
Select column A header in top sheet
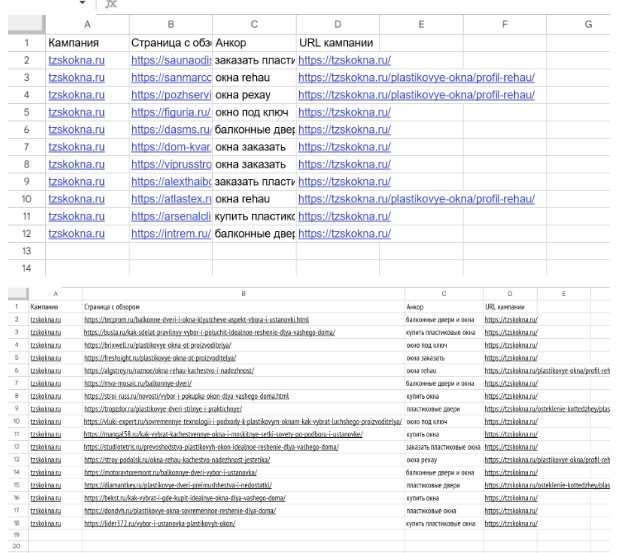tap(86, 24)
